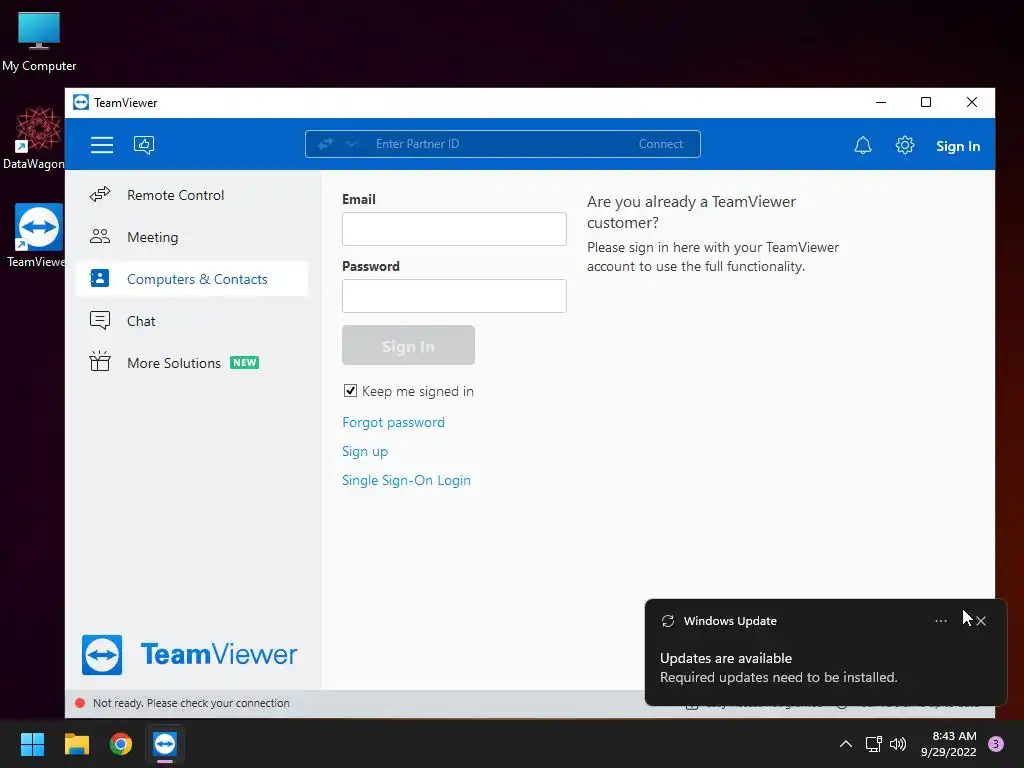The height and width of the screenshot is (768, 1024).
Task: Open the My Computer desktop icon
Action: point(39,42)
